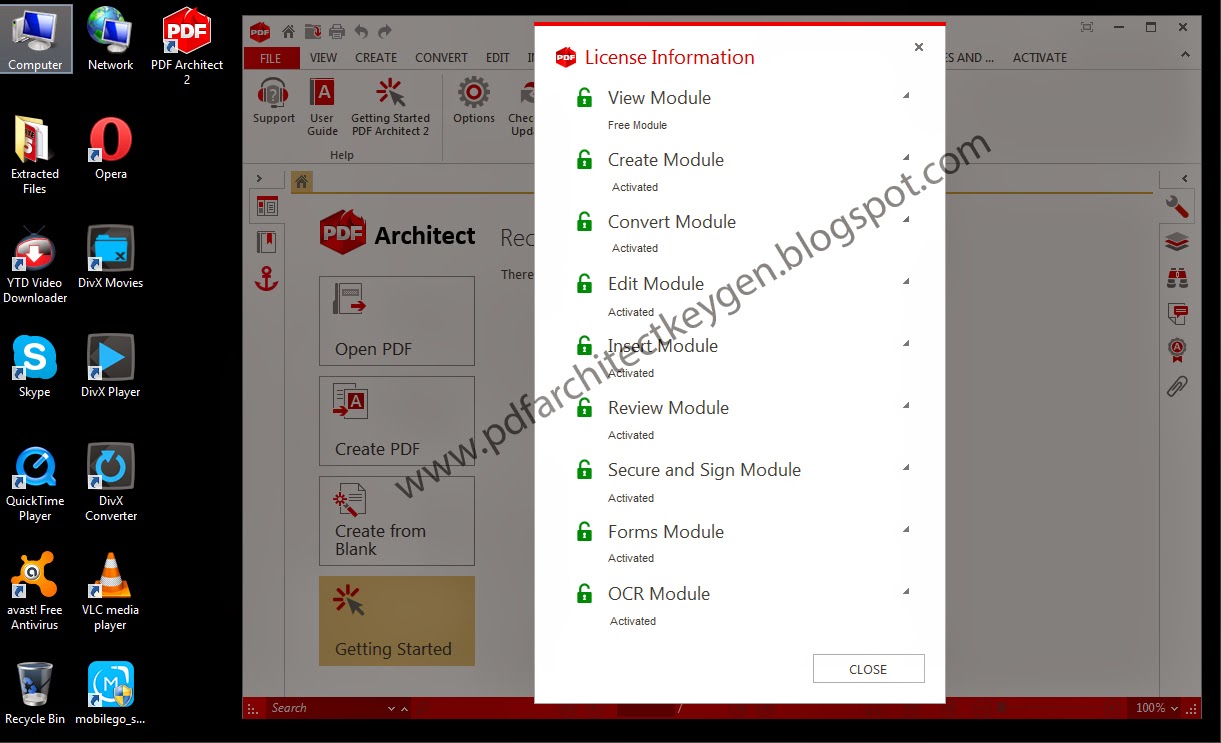1221x743 pixels.
Task: Select the PDF Architect 2 desktop shortcut
Action: [187, 45]
